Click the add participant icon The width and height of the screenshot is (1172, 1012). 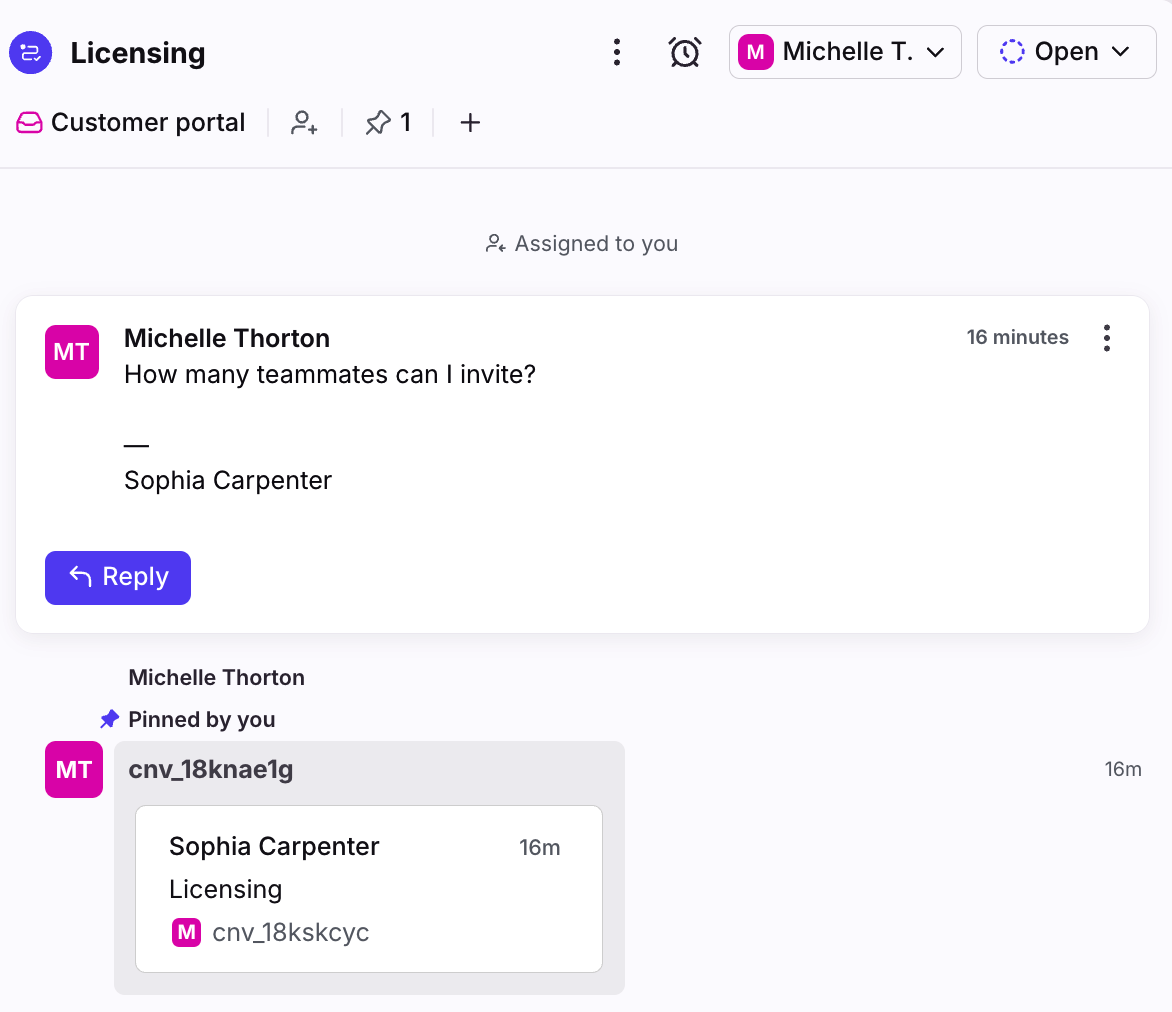304,123
